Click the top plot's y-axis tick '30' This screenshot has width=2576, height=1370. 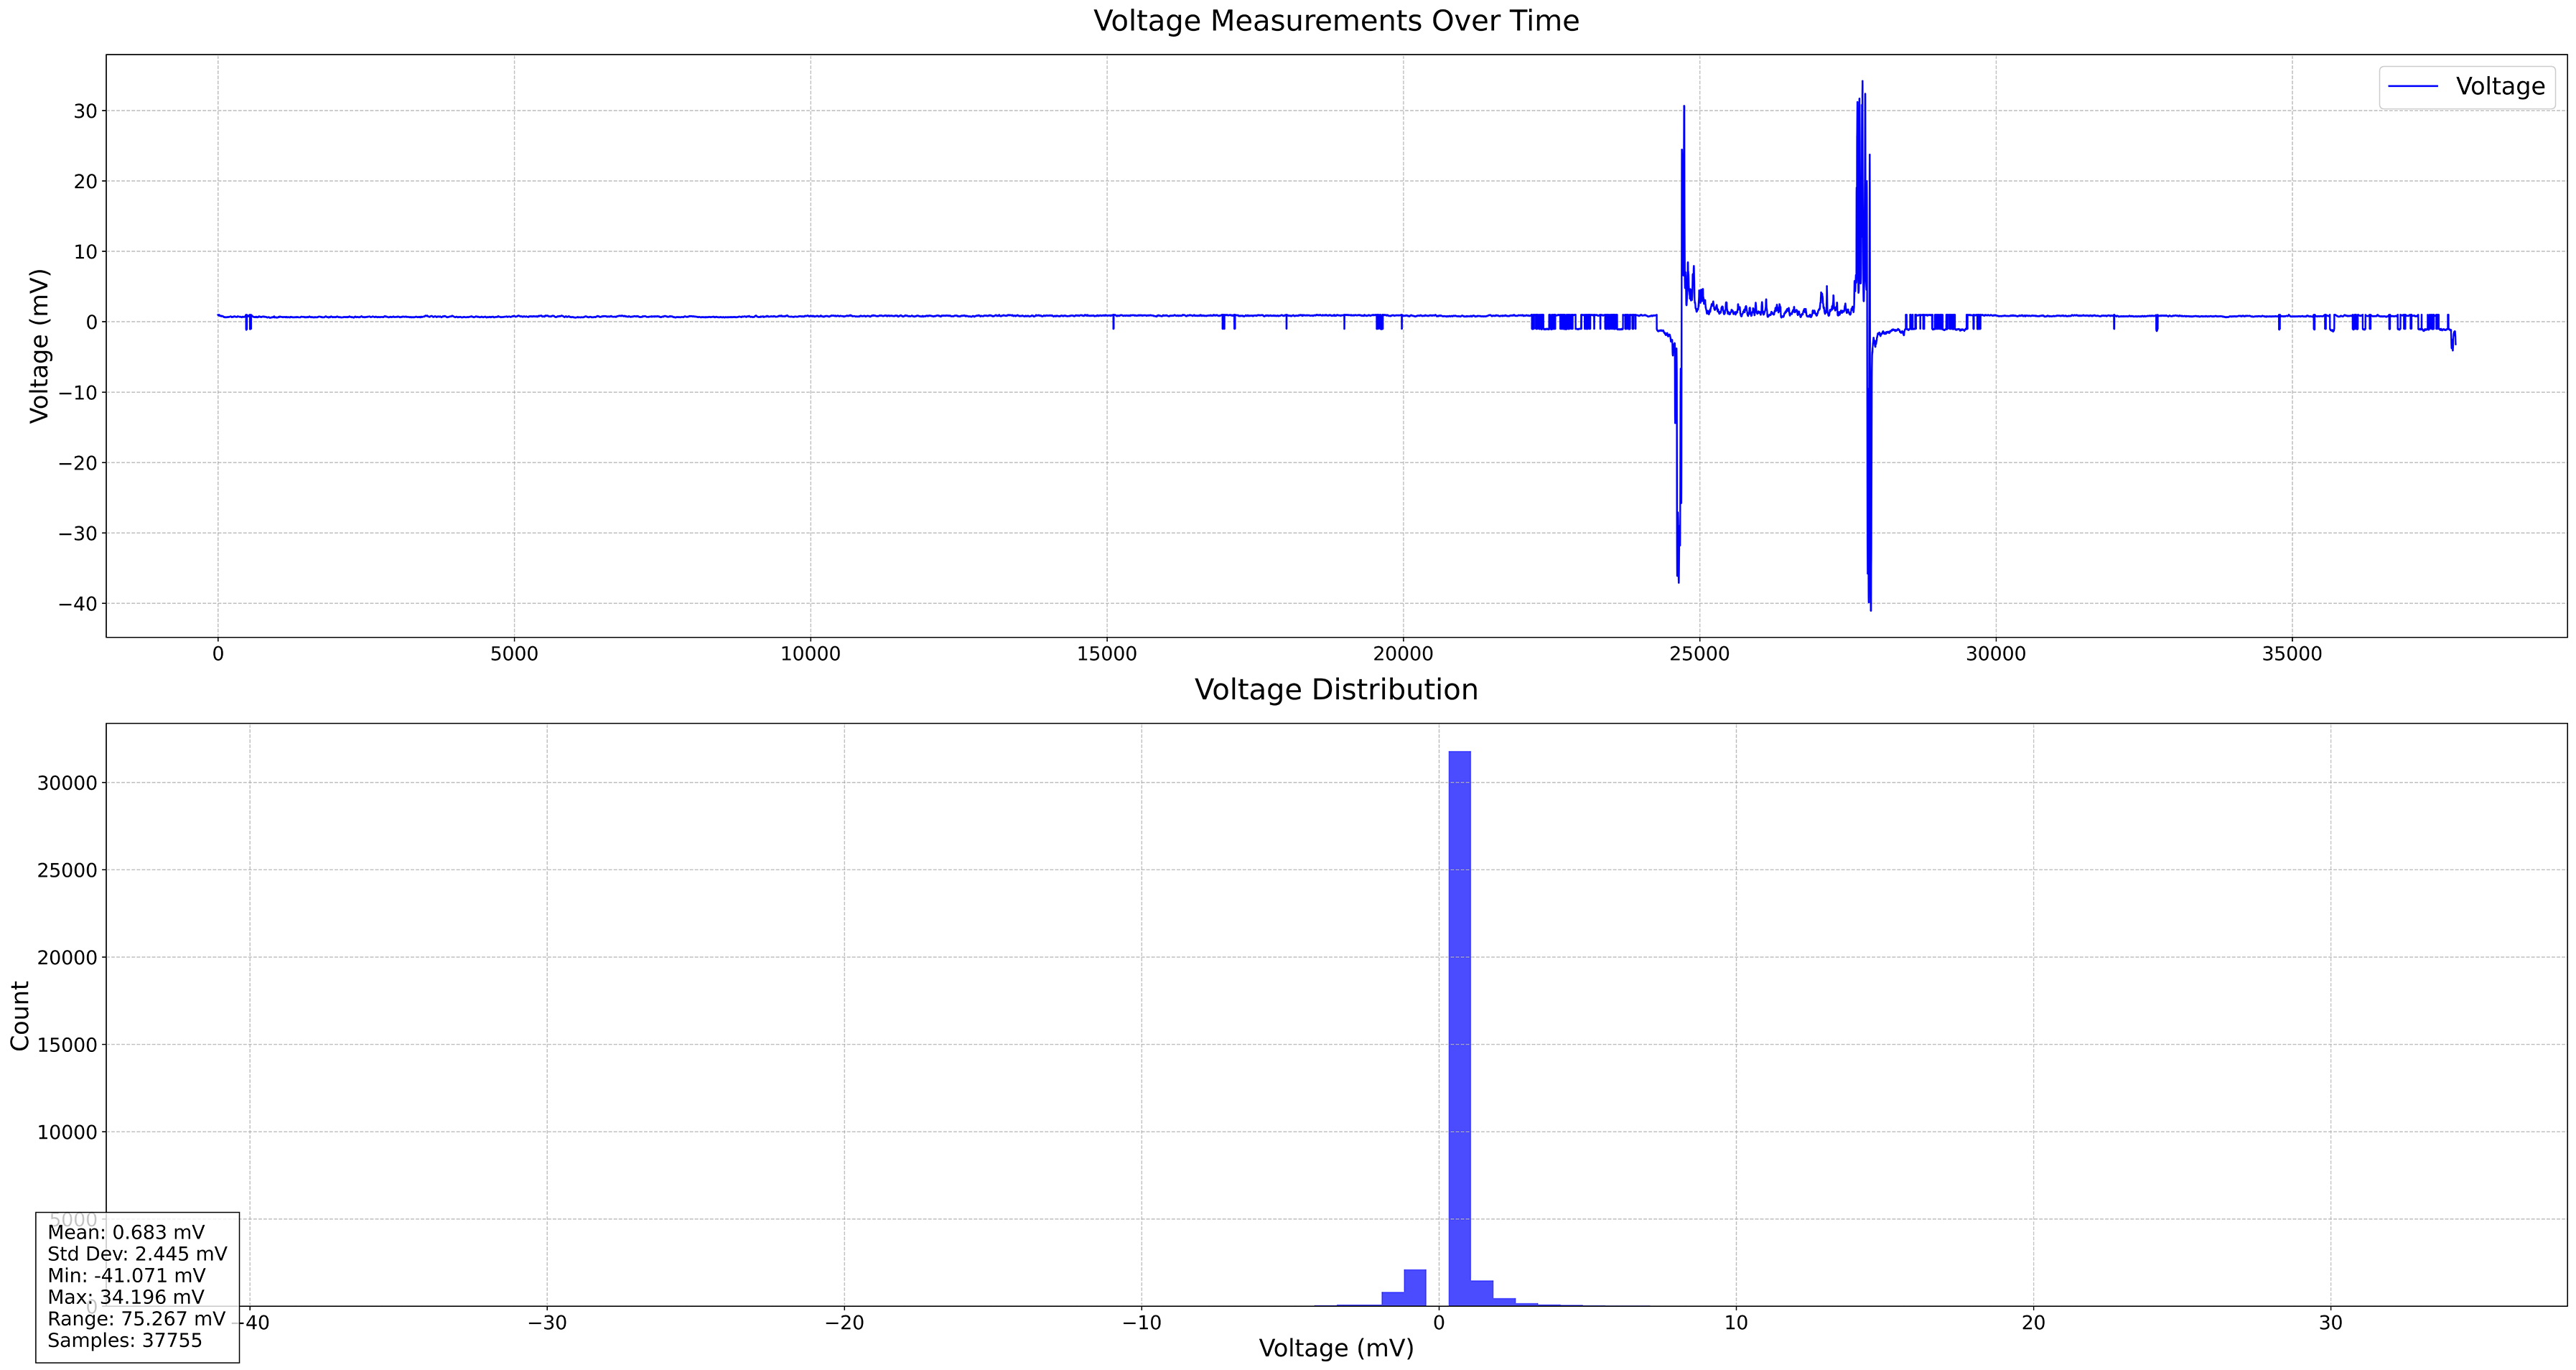click(85, 111)
